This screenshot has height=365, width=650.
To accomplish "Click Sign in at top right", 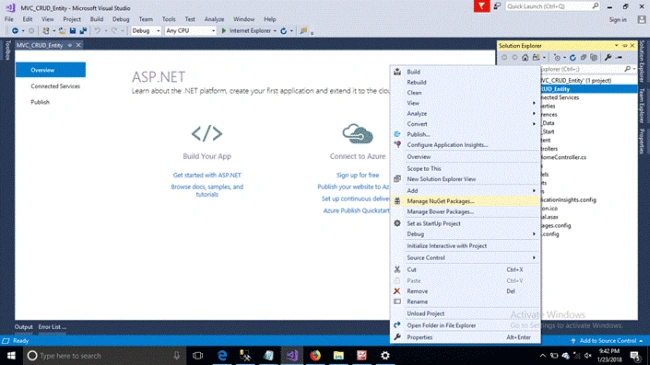I will pos(618,19).
